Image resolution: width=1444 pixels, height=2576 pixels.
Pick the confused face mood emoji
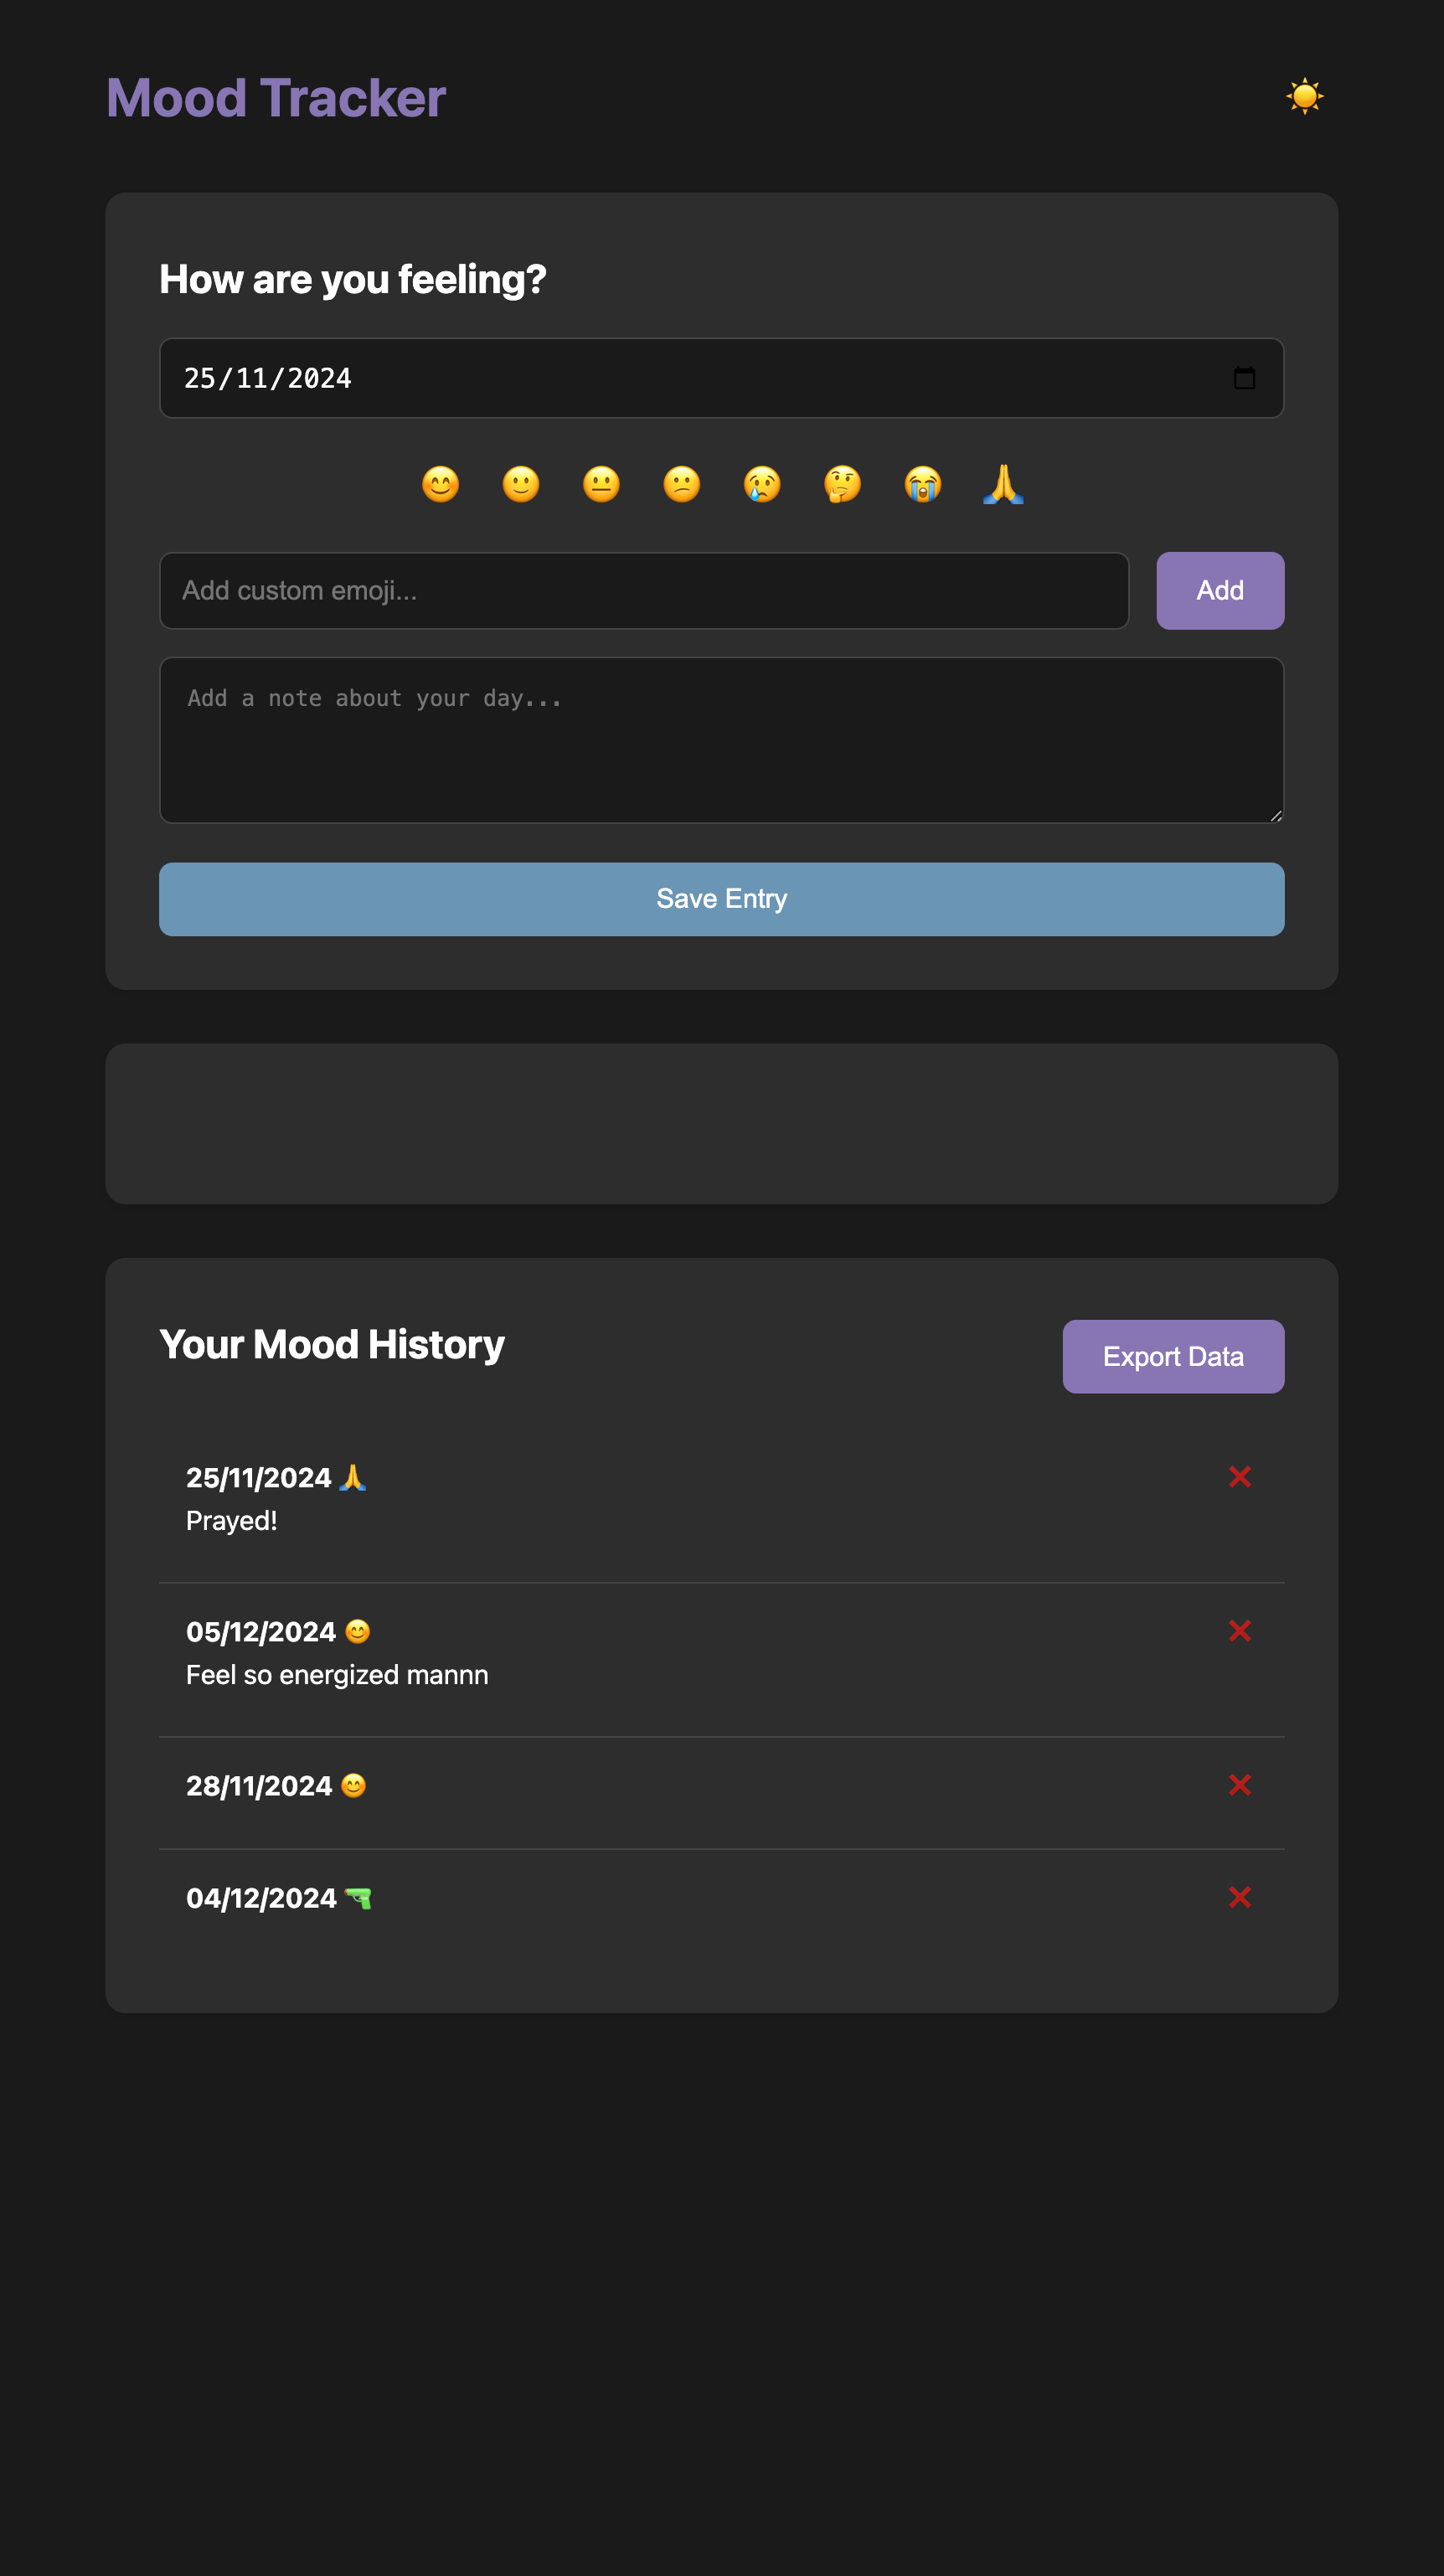(682, 484)
